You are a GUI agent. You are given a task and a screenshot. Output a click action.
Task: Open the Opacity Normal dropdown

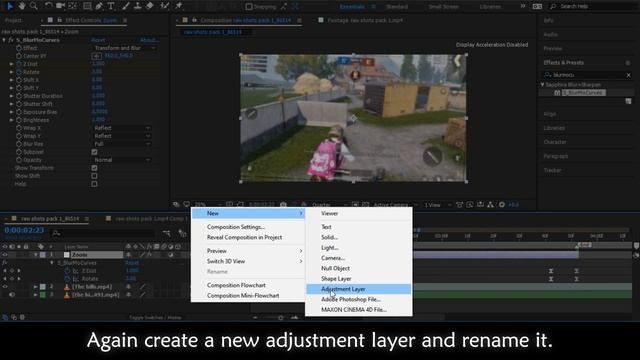122,160
